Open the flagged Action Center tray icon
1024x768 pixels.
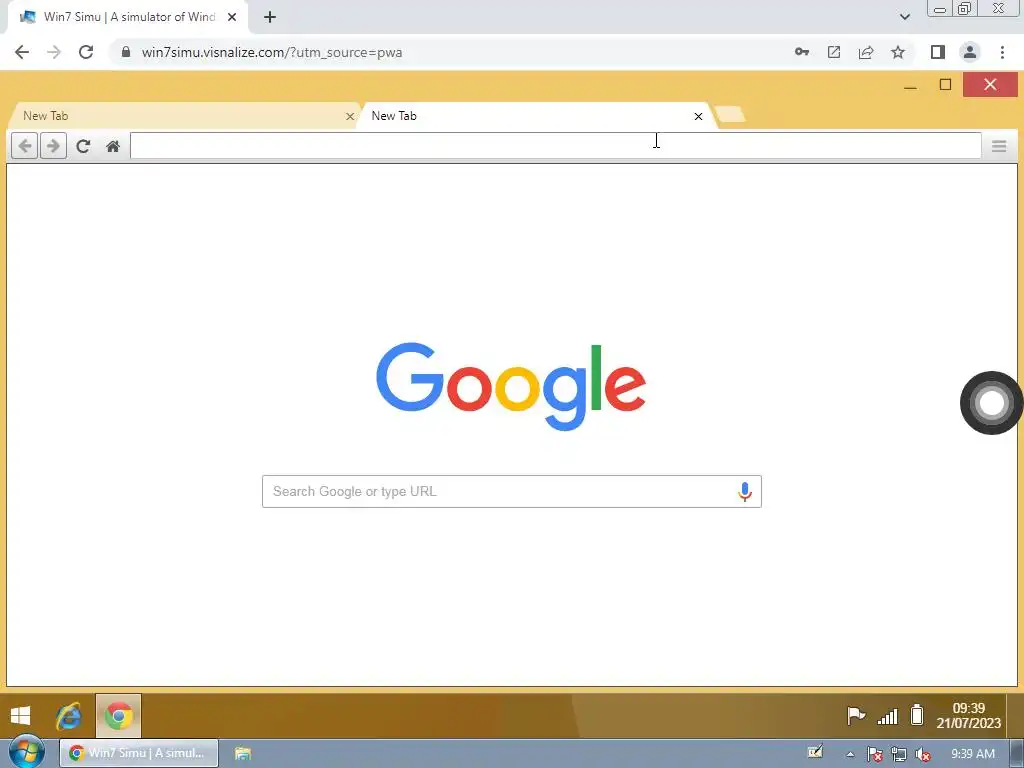[x=874, y=754]
